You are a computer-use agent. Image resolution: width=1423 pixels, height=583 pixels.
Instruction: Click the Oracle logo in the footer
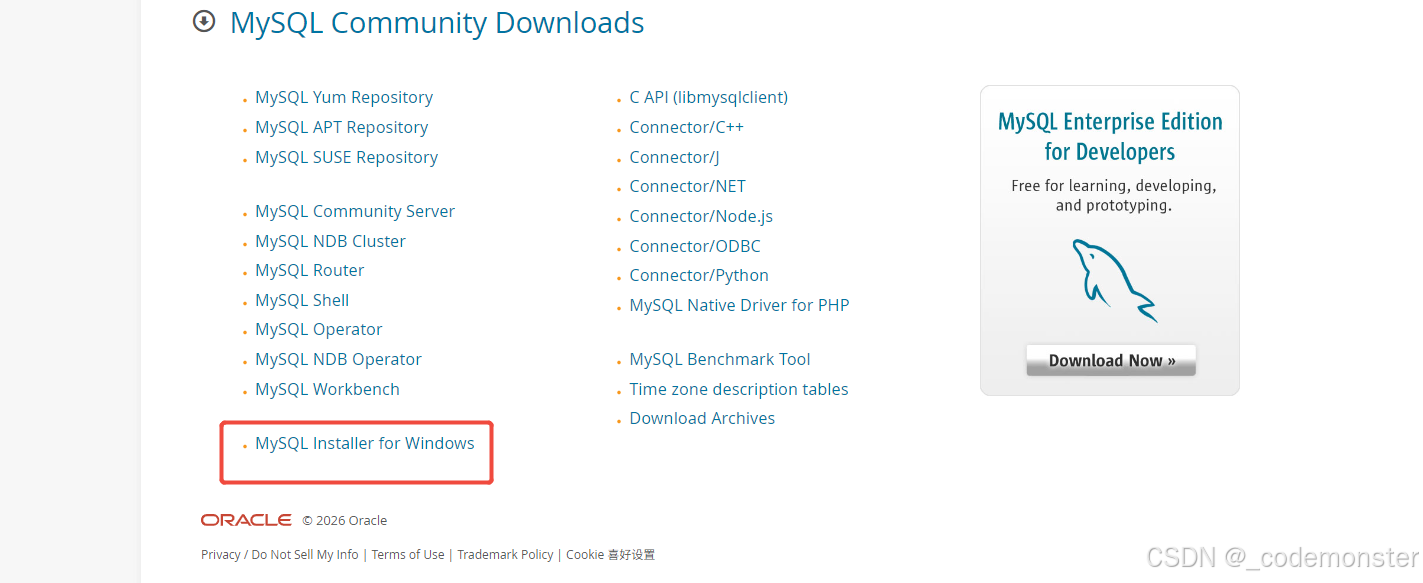coord(246,520)
